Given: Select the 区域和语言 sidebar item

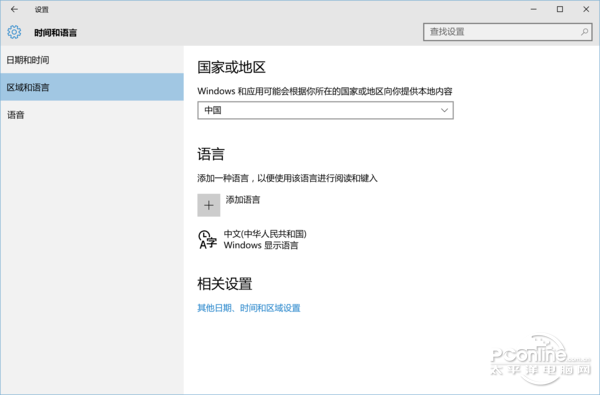Looking at the screenshot, I should coord(92,87).
